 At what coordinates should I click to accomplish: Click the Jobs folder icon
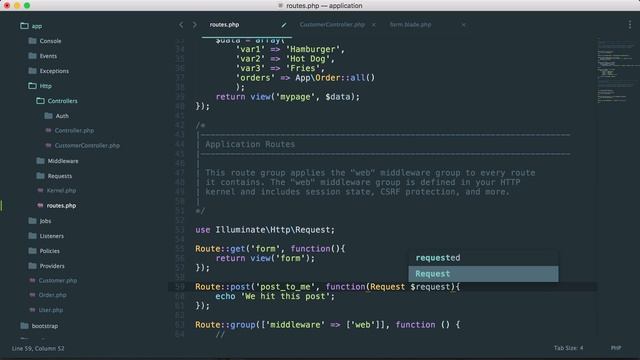(33, 221)
